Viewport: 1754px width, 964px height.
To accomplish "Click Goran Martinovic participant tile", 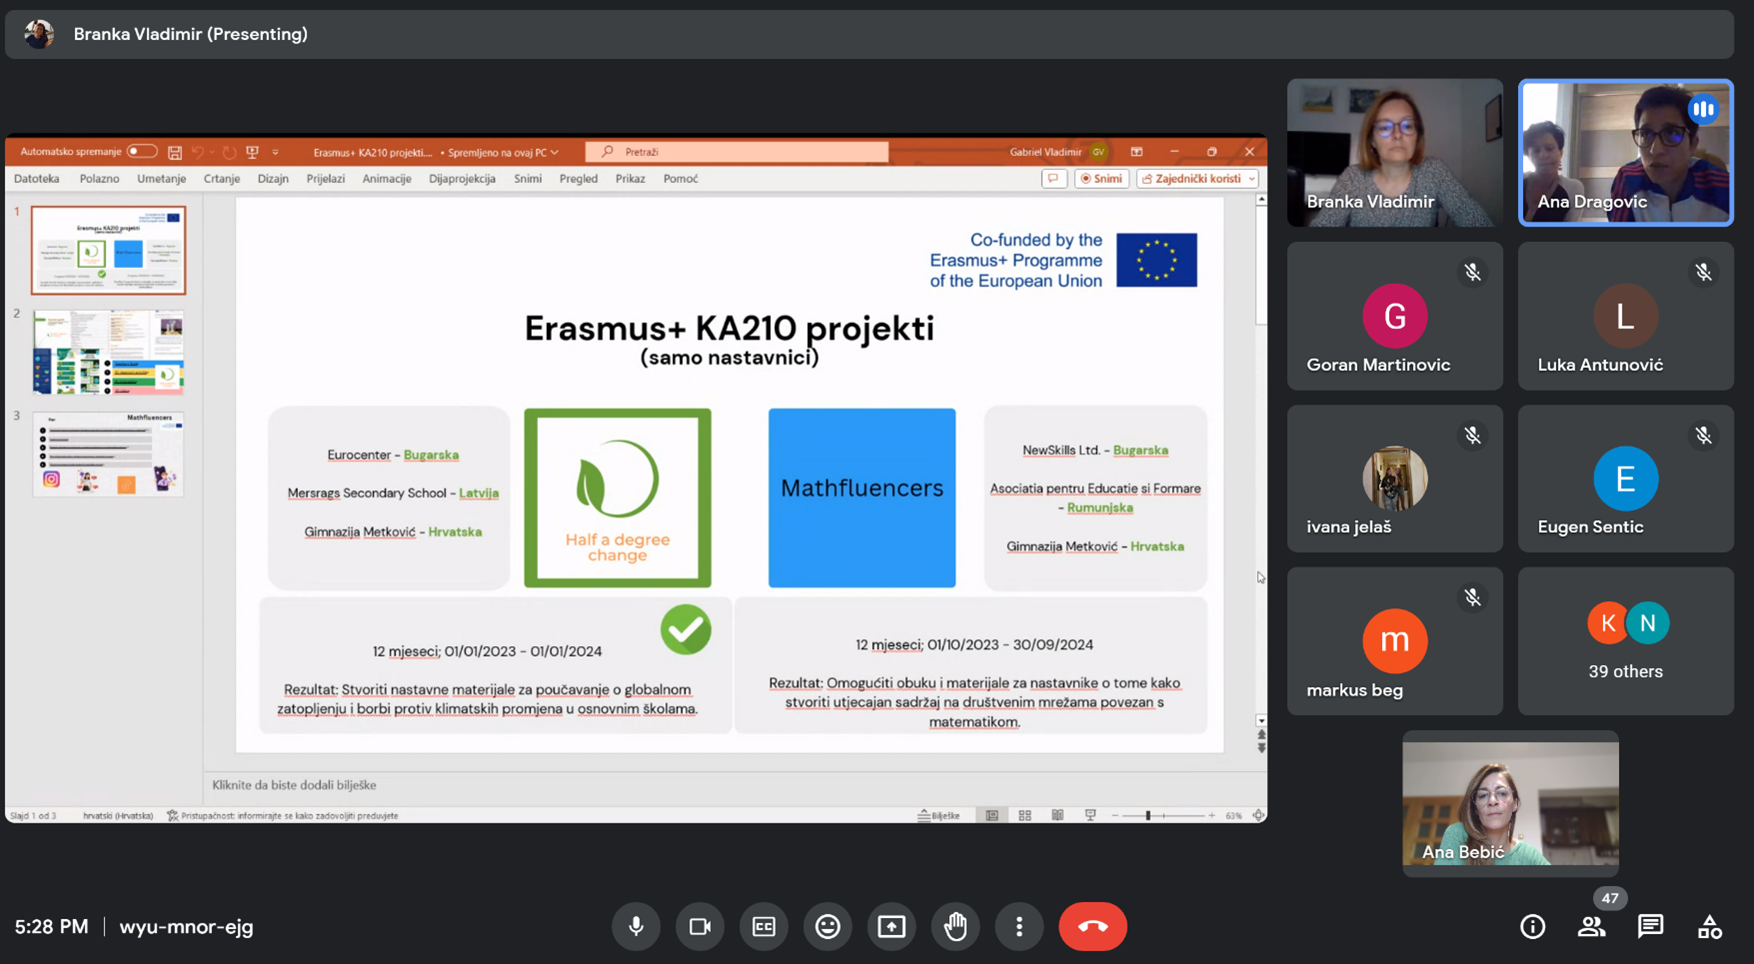I will 1395,316.
